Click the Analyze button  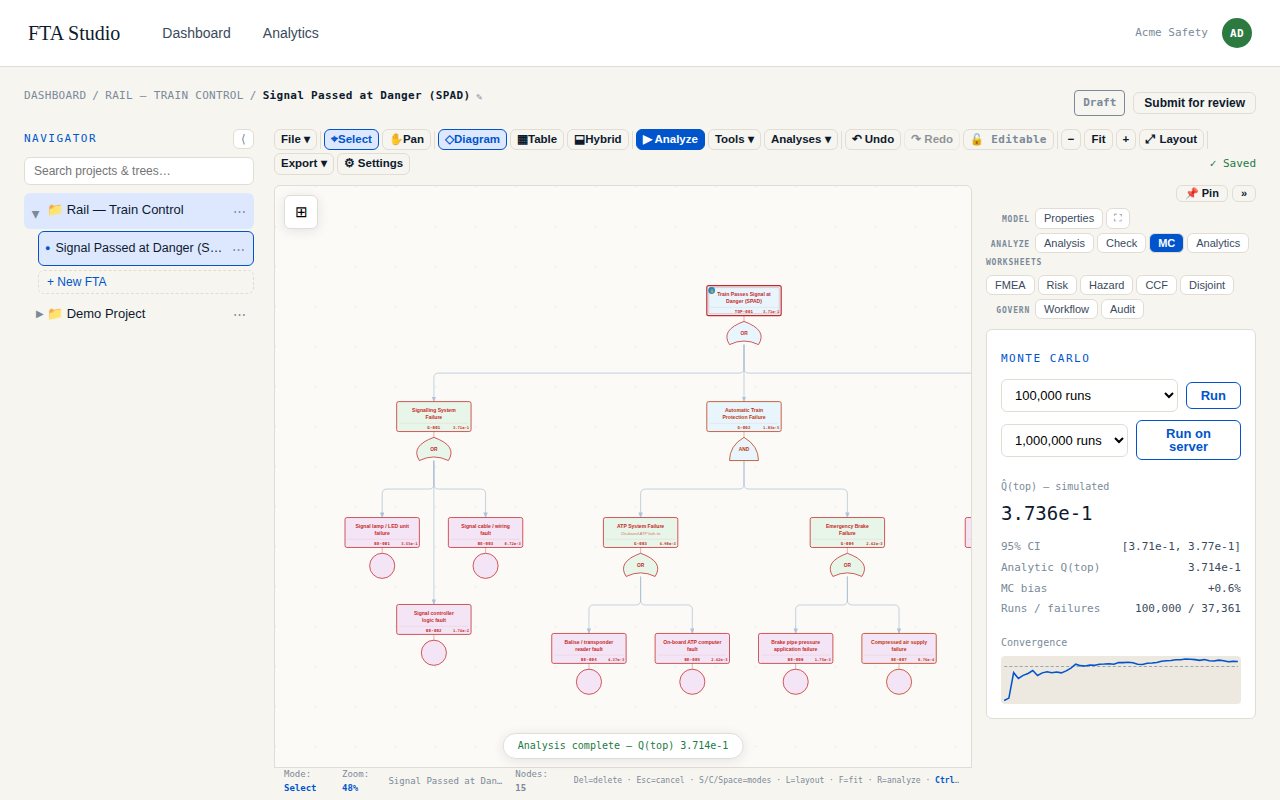pyautogui.click(x=670, y=139)
